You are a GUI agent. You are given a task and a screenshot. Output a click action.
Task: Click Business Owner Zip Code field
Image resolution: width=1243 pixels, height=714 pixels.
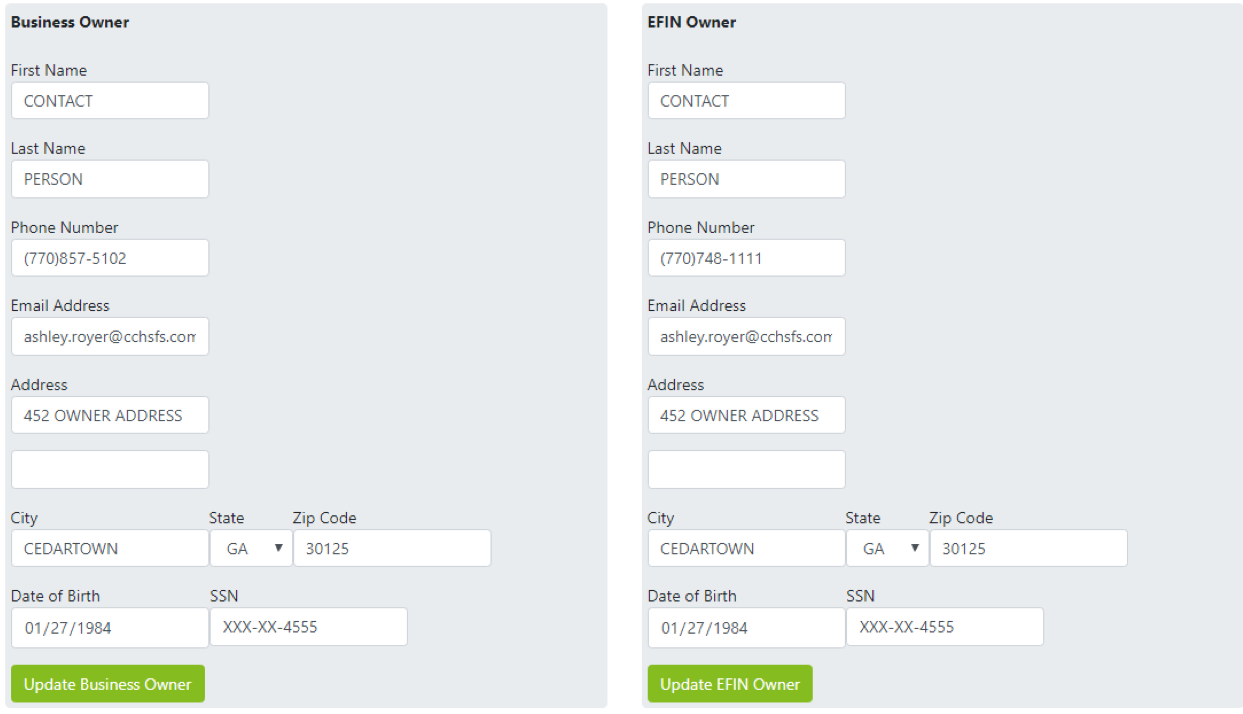click(x=392, y=548)
